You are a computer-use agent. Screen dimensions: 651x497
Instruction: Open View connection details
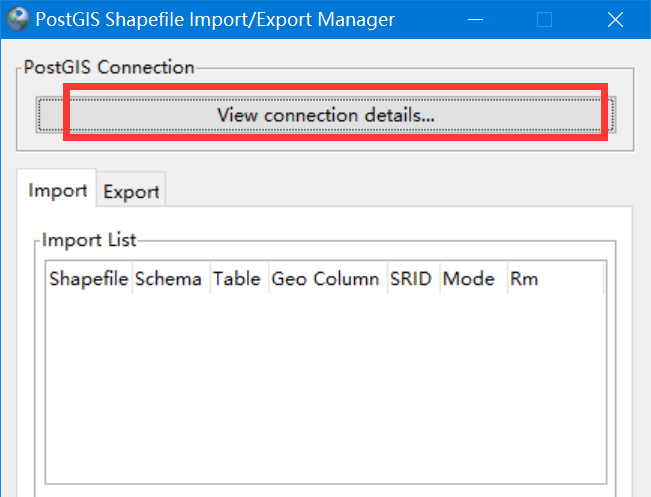pyautogui.click(x=326, y=115)
